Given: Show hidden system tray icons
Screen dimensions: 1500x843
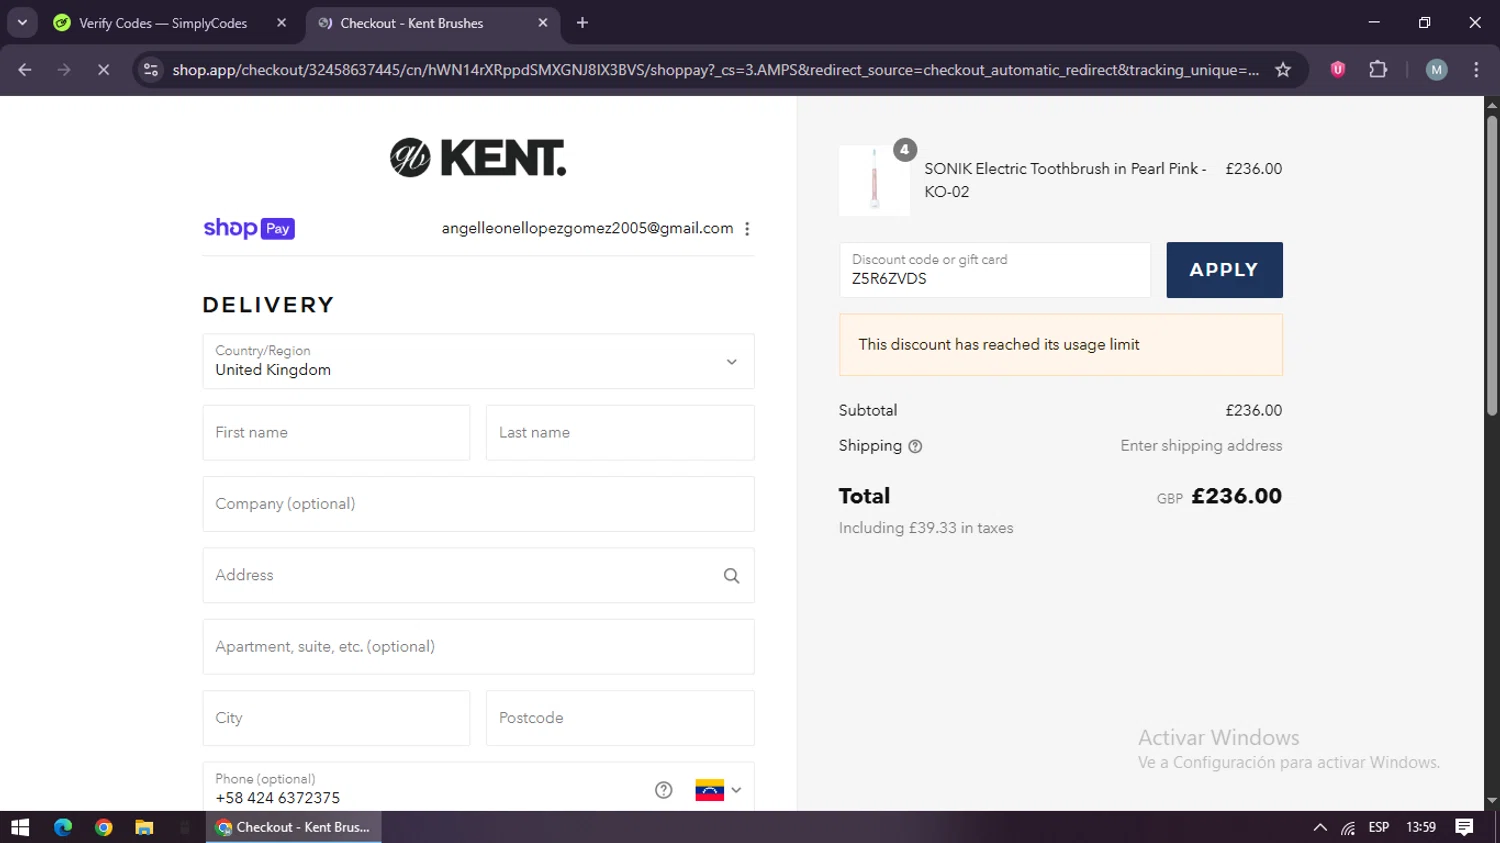Looking at the screenshot, I should [x=1320, y=827].
